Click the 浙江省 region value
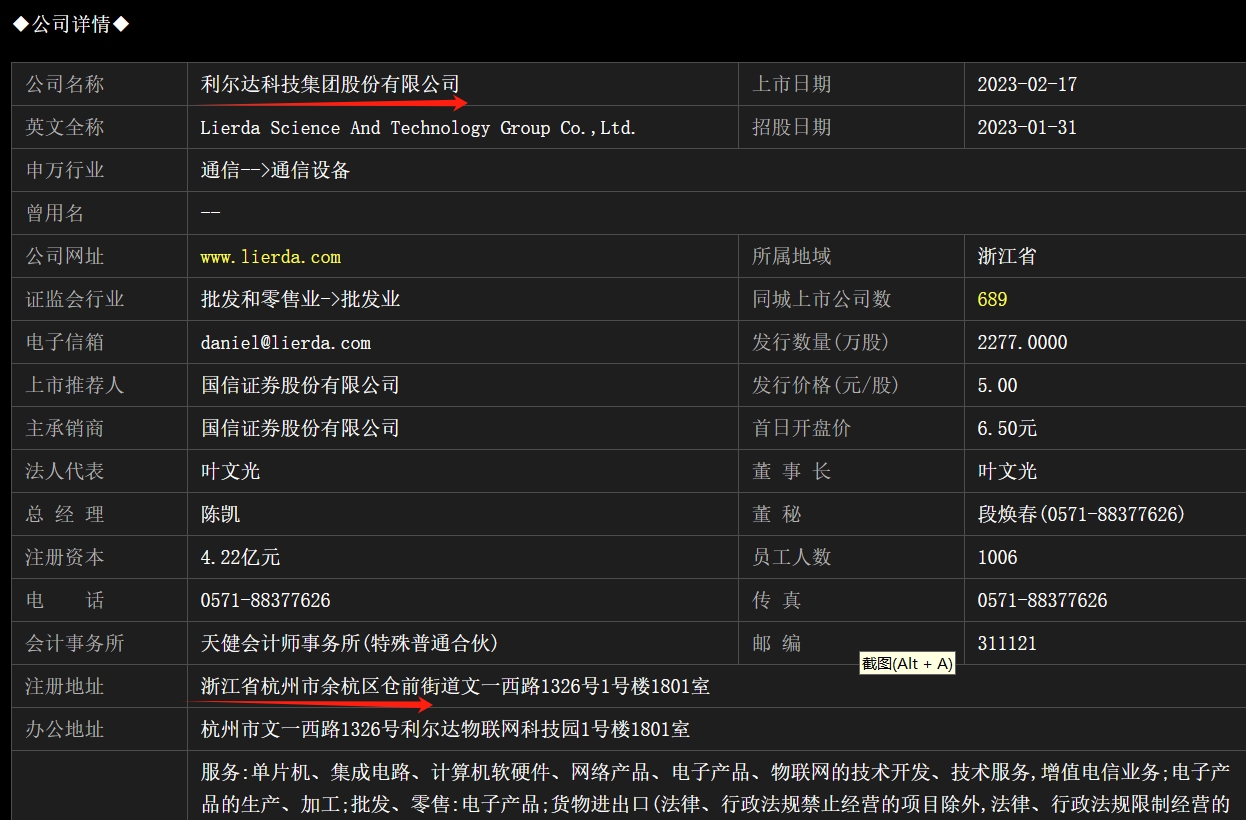 [x=1006, y=257]
